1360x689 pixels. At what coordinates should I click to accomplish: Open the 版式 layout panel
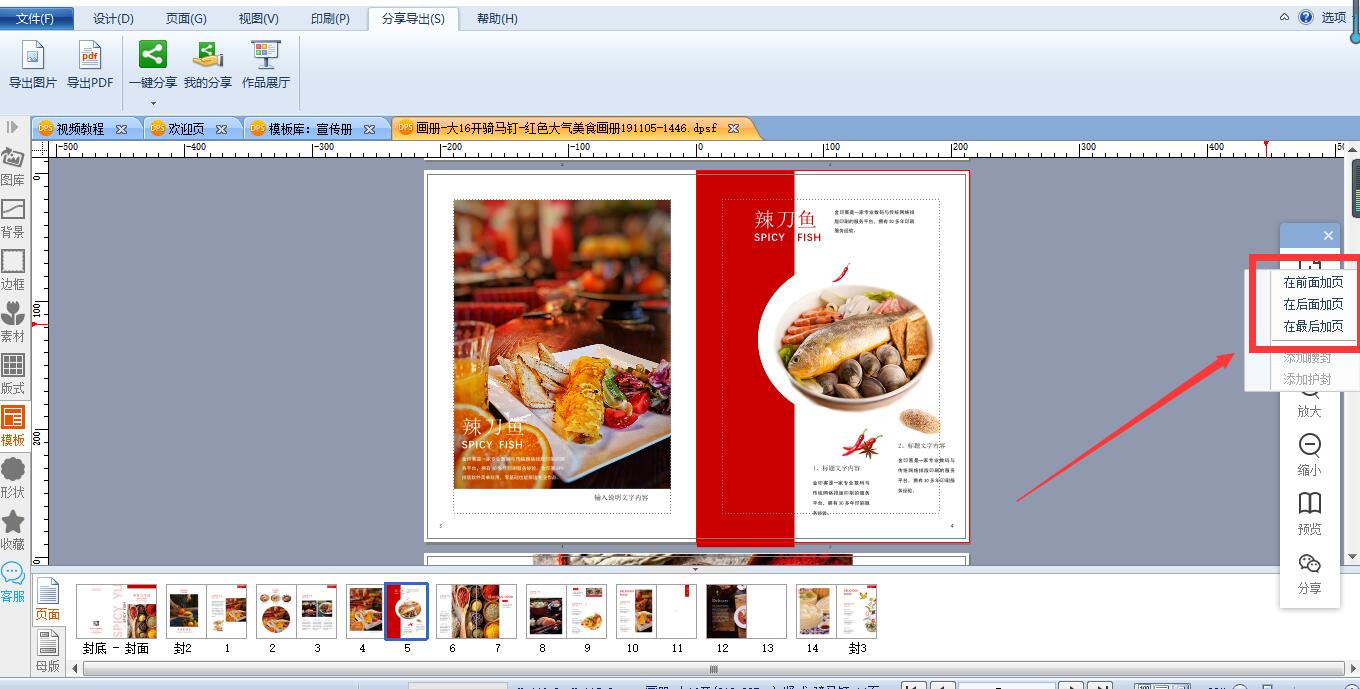[x=13, y=375]
